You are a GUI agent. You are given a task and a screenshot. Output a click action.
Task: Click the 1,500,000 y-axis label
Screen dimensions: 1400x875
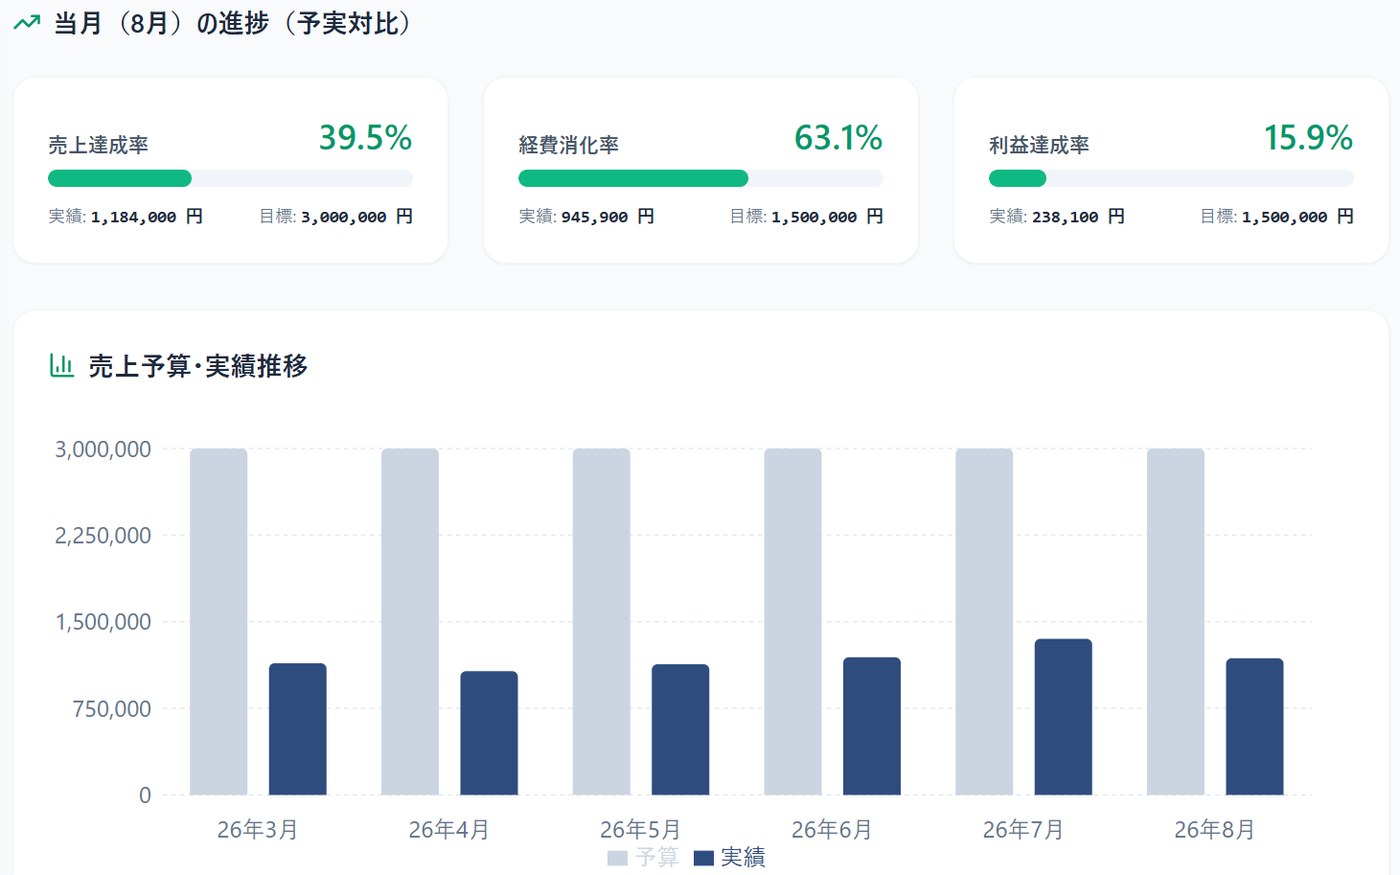point(103,622)
